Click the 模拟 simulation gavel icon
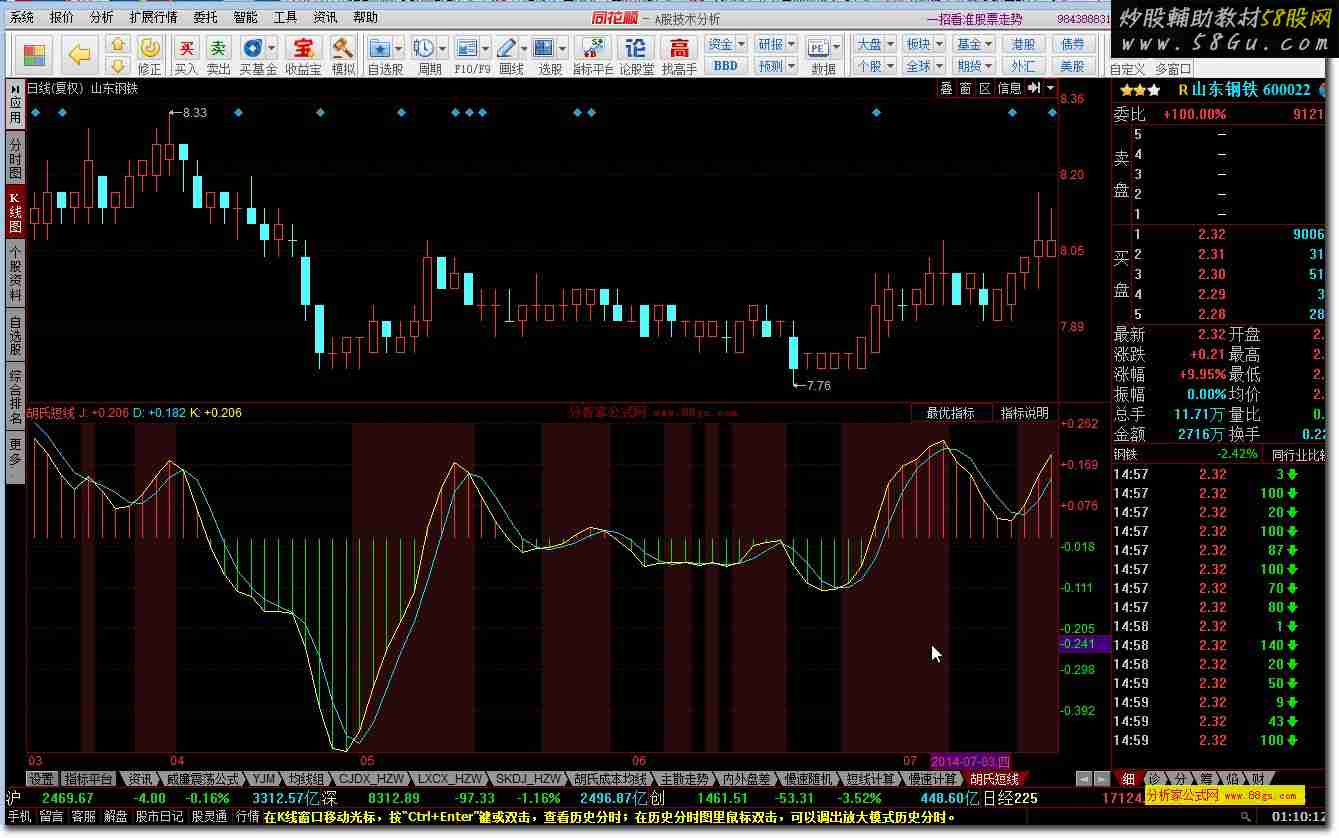This screenshot has width=1339, height=838. pos(343,56)
